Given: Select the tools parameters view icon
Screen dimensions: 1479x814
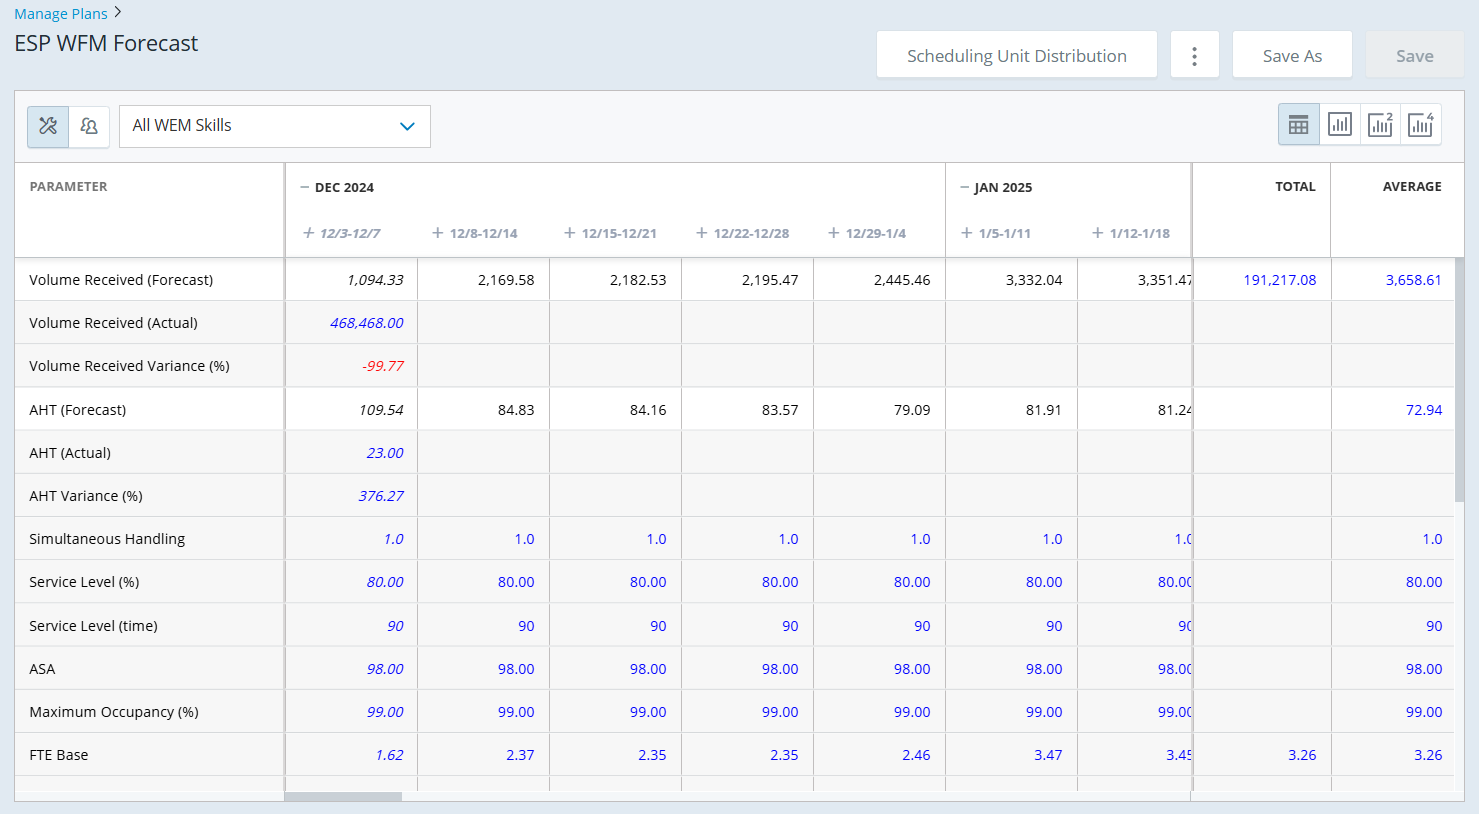Looking at the screenshot, I should click(x=48, y=126).
